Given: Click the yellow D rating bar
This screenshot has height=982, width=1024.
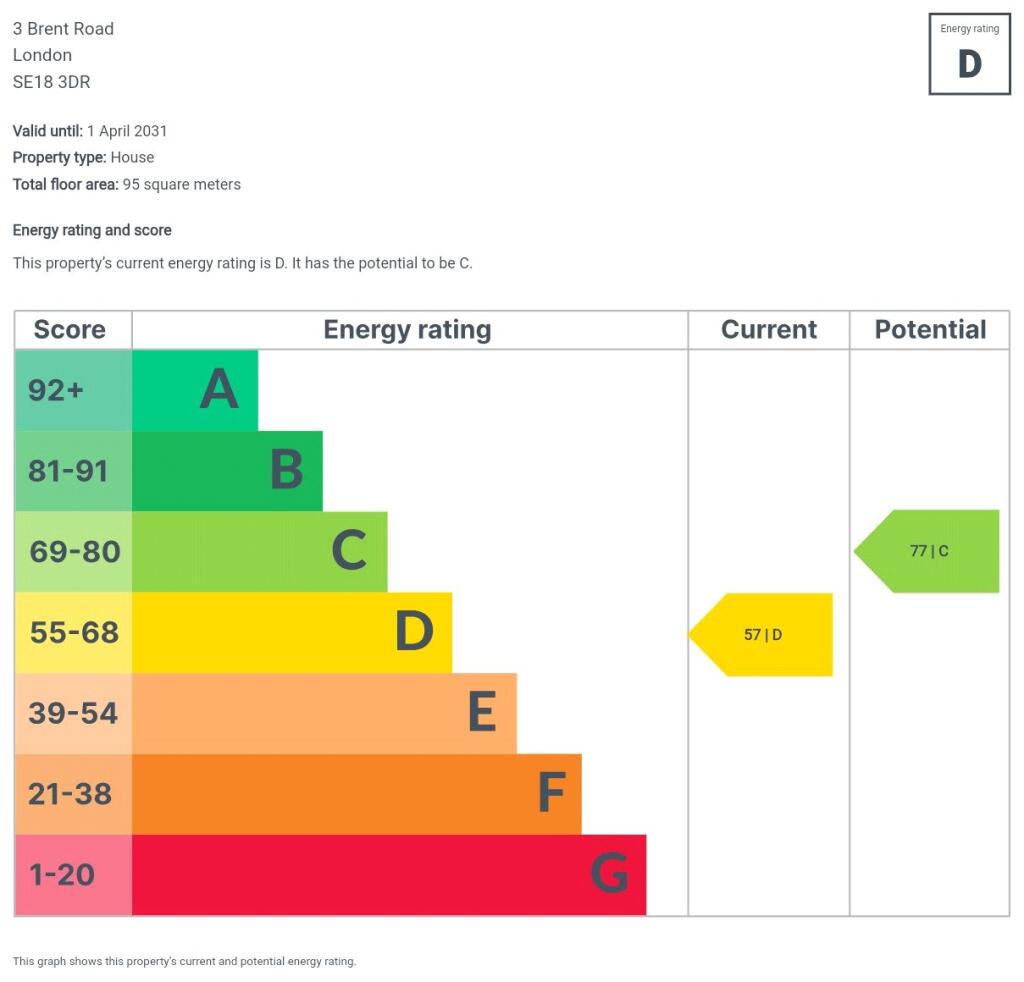Looking at the screenshot, I should [291, 632].
